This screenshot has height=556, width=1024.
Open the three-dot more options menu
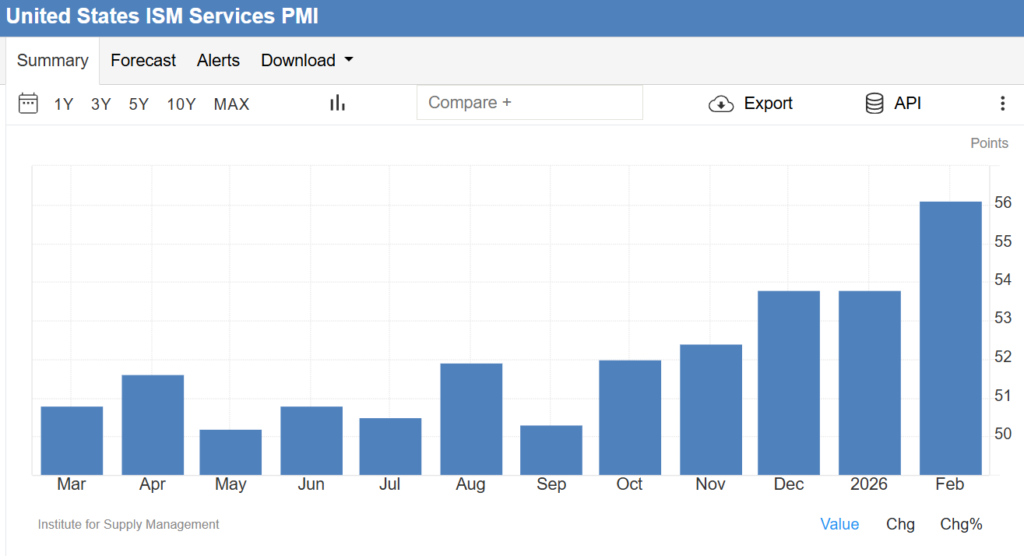[x=1002, y=104]
